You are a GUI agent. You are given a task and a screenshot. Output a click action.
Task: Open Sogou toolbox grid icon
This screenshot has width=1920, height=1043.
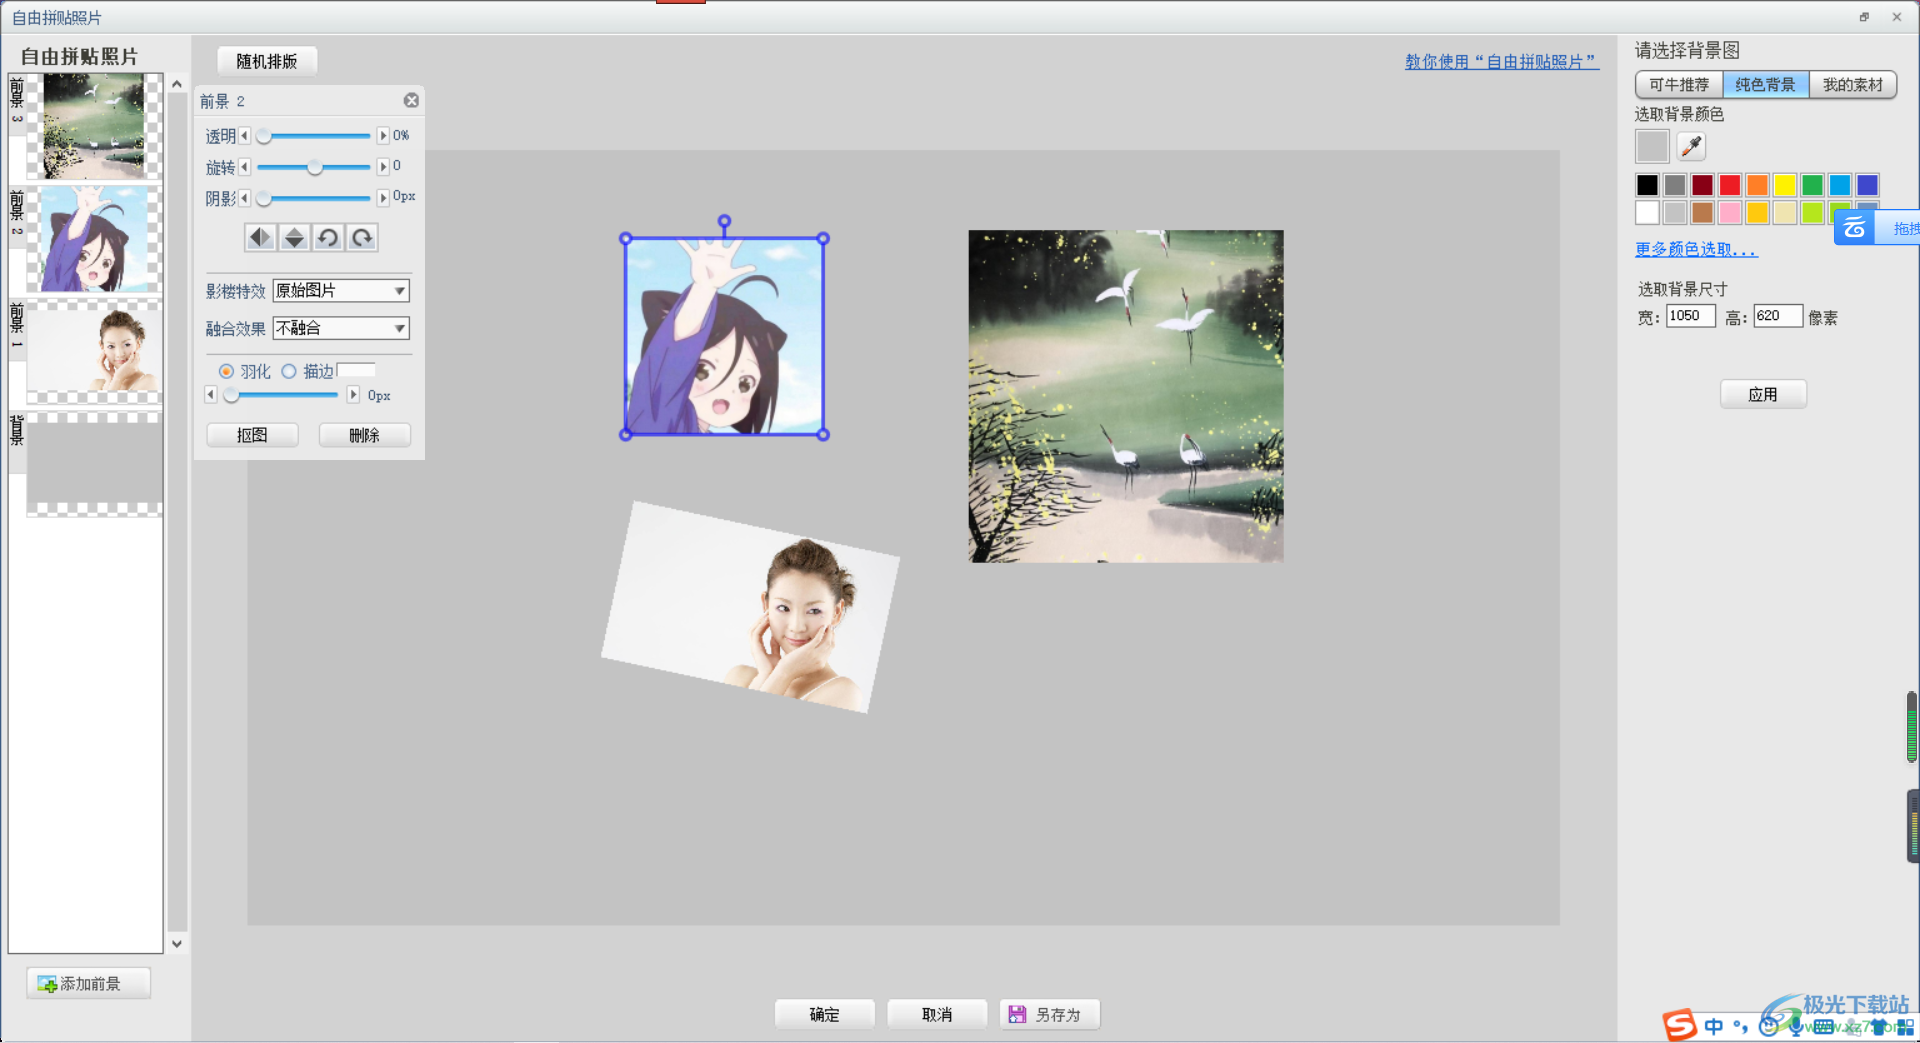[1905, 1027]
